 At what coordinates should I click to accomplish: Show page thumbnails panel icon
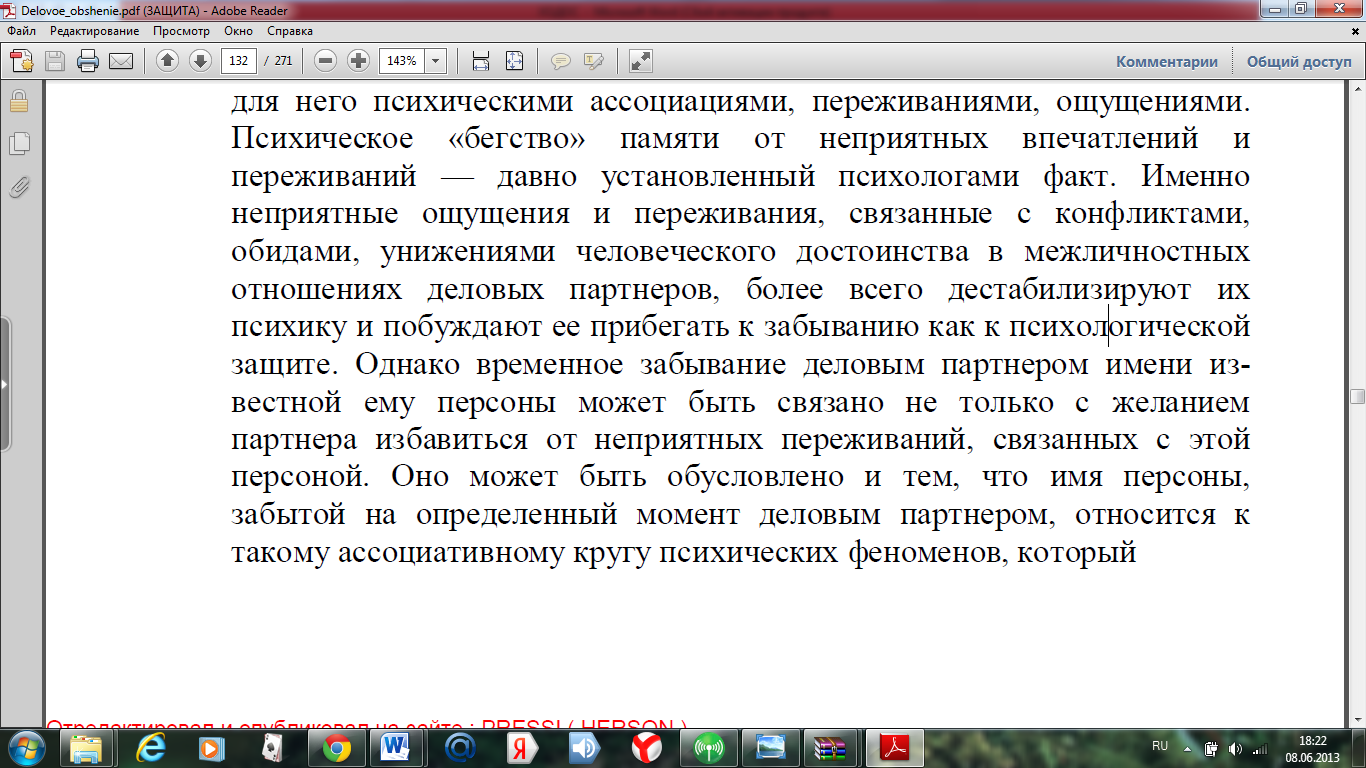tap(19, 144)
